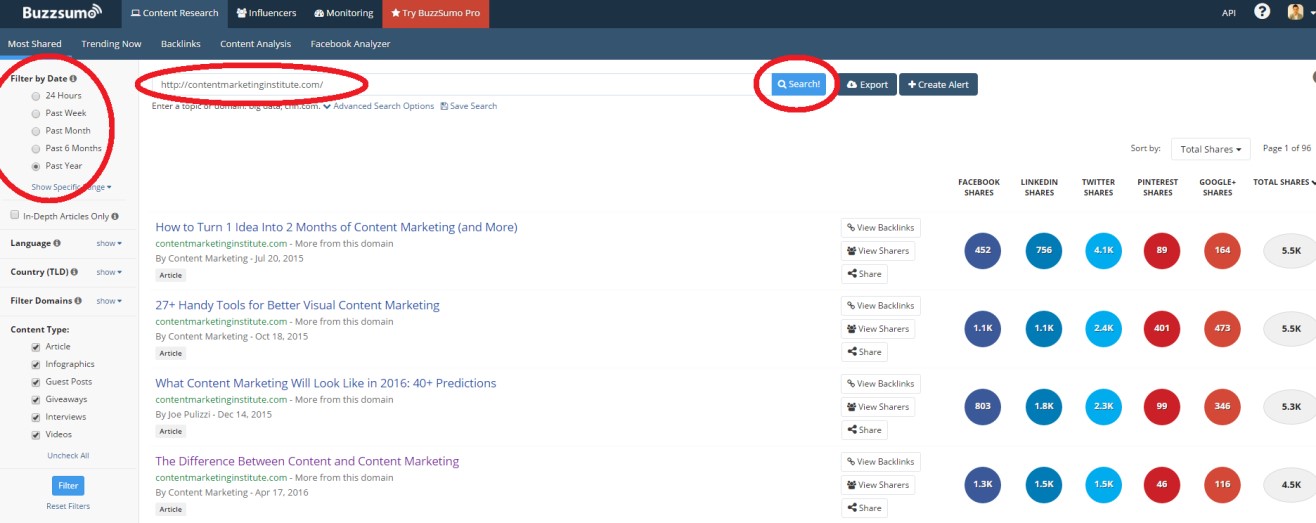
Task: Open the user profile avatar menu
Action: 1300,12
